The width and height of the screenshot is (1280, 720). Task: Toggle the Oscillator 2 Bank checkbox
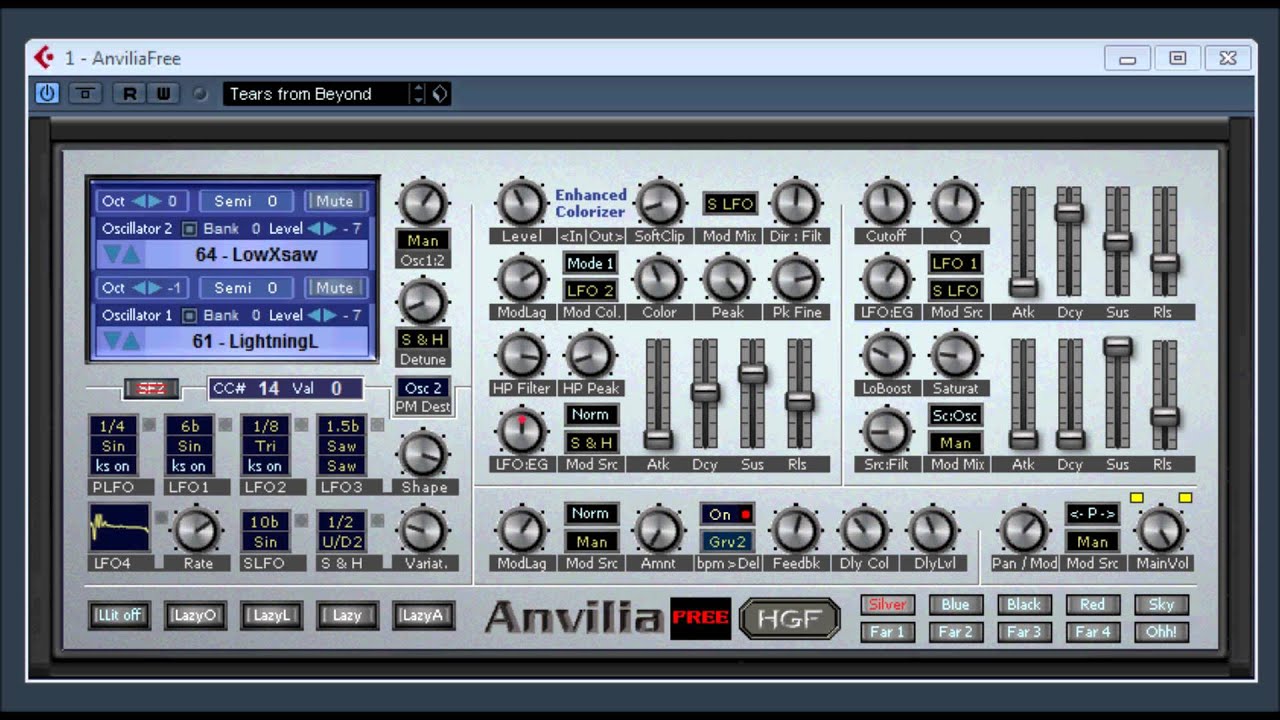point(189,229)
